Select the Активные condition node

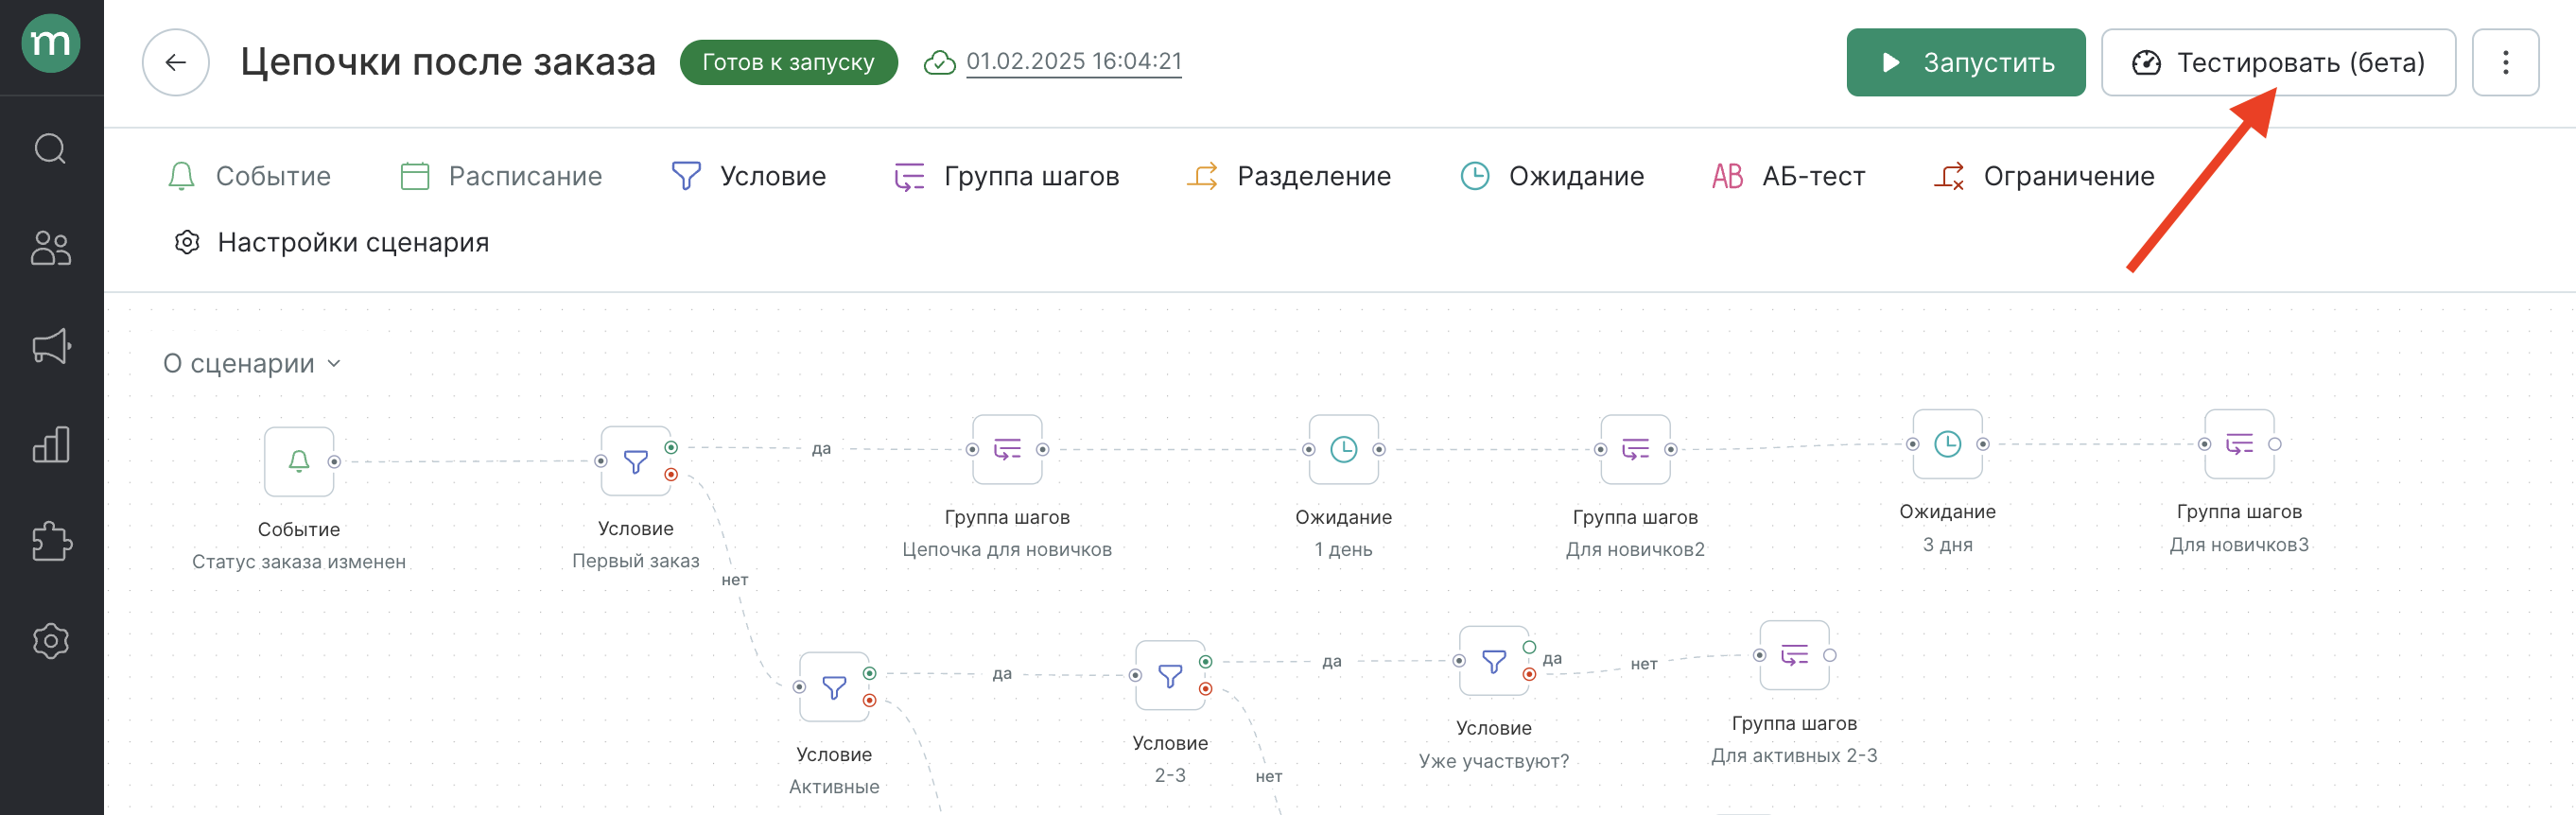tap(834, 687)
